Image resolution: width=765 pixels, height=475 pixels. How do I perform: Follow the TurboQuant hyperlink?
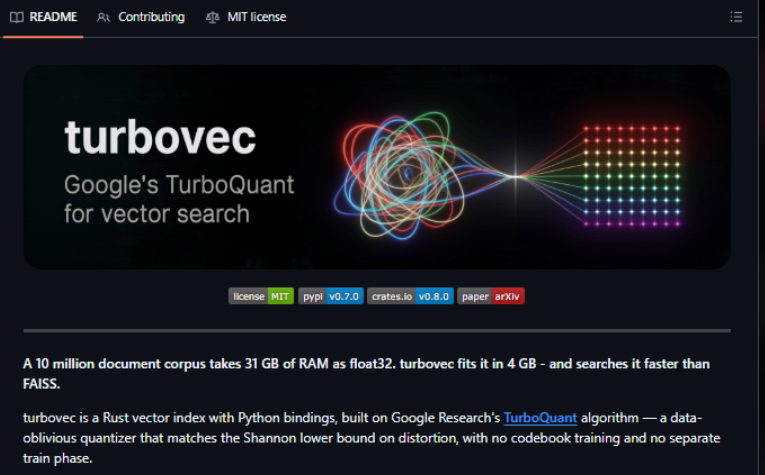point(540,418)
